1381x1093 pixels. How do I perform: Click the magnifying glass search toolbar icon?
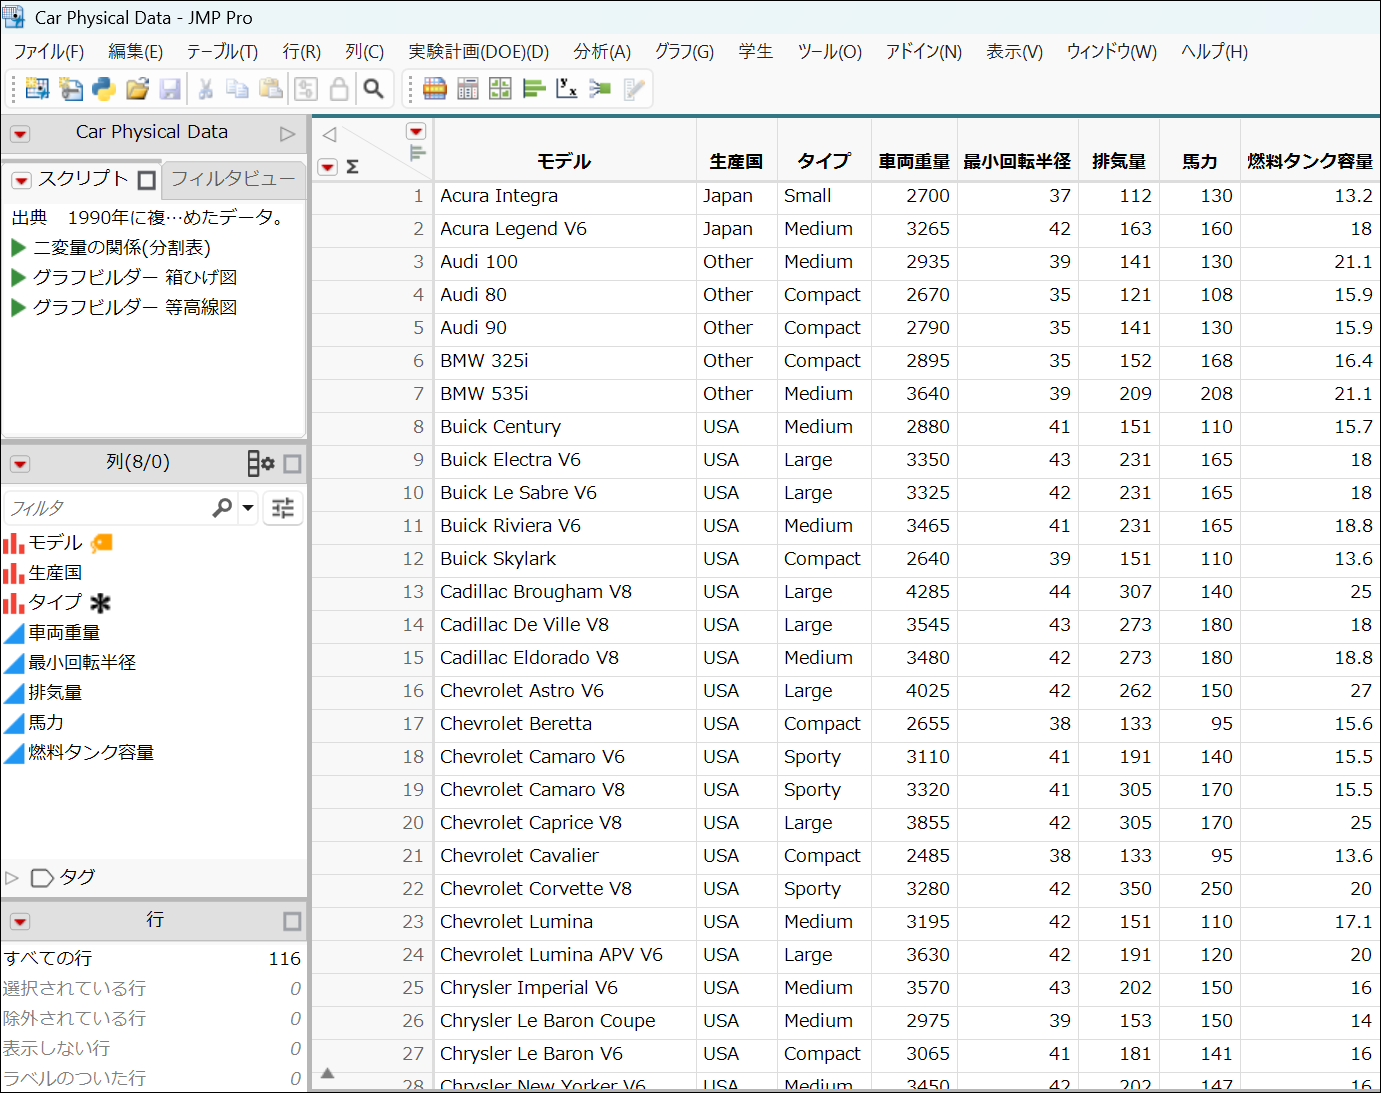coord(373,89)
